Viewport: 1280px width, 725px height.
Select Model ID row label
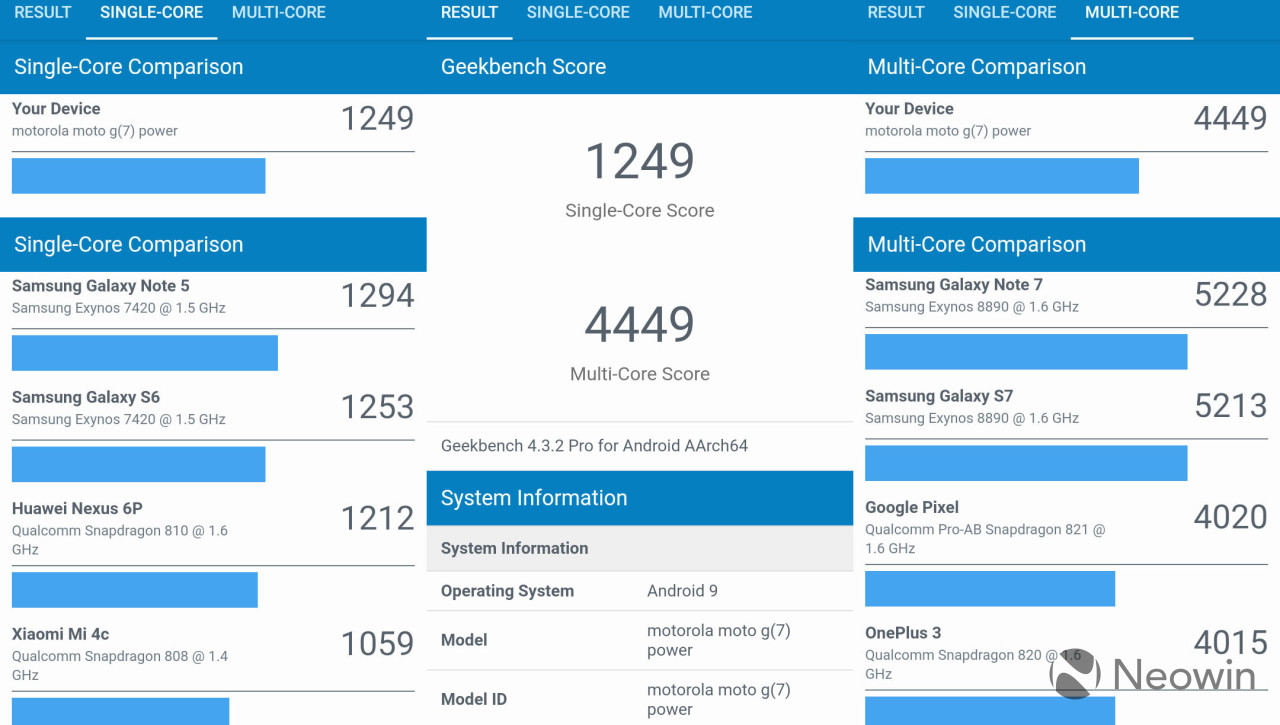474,699
